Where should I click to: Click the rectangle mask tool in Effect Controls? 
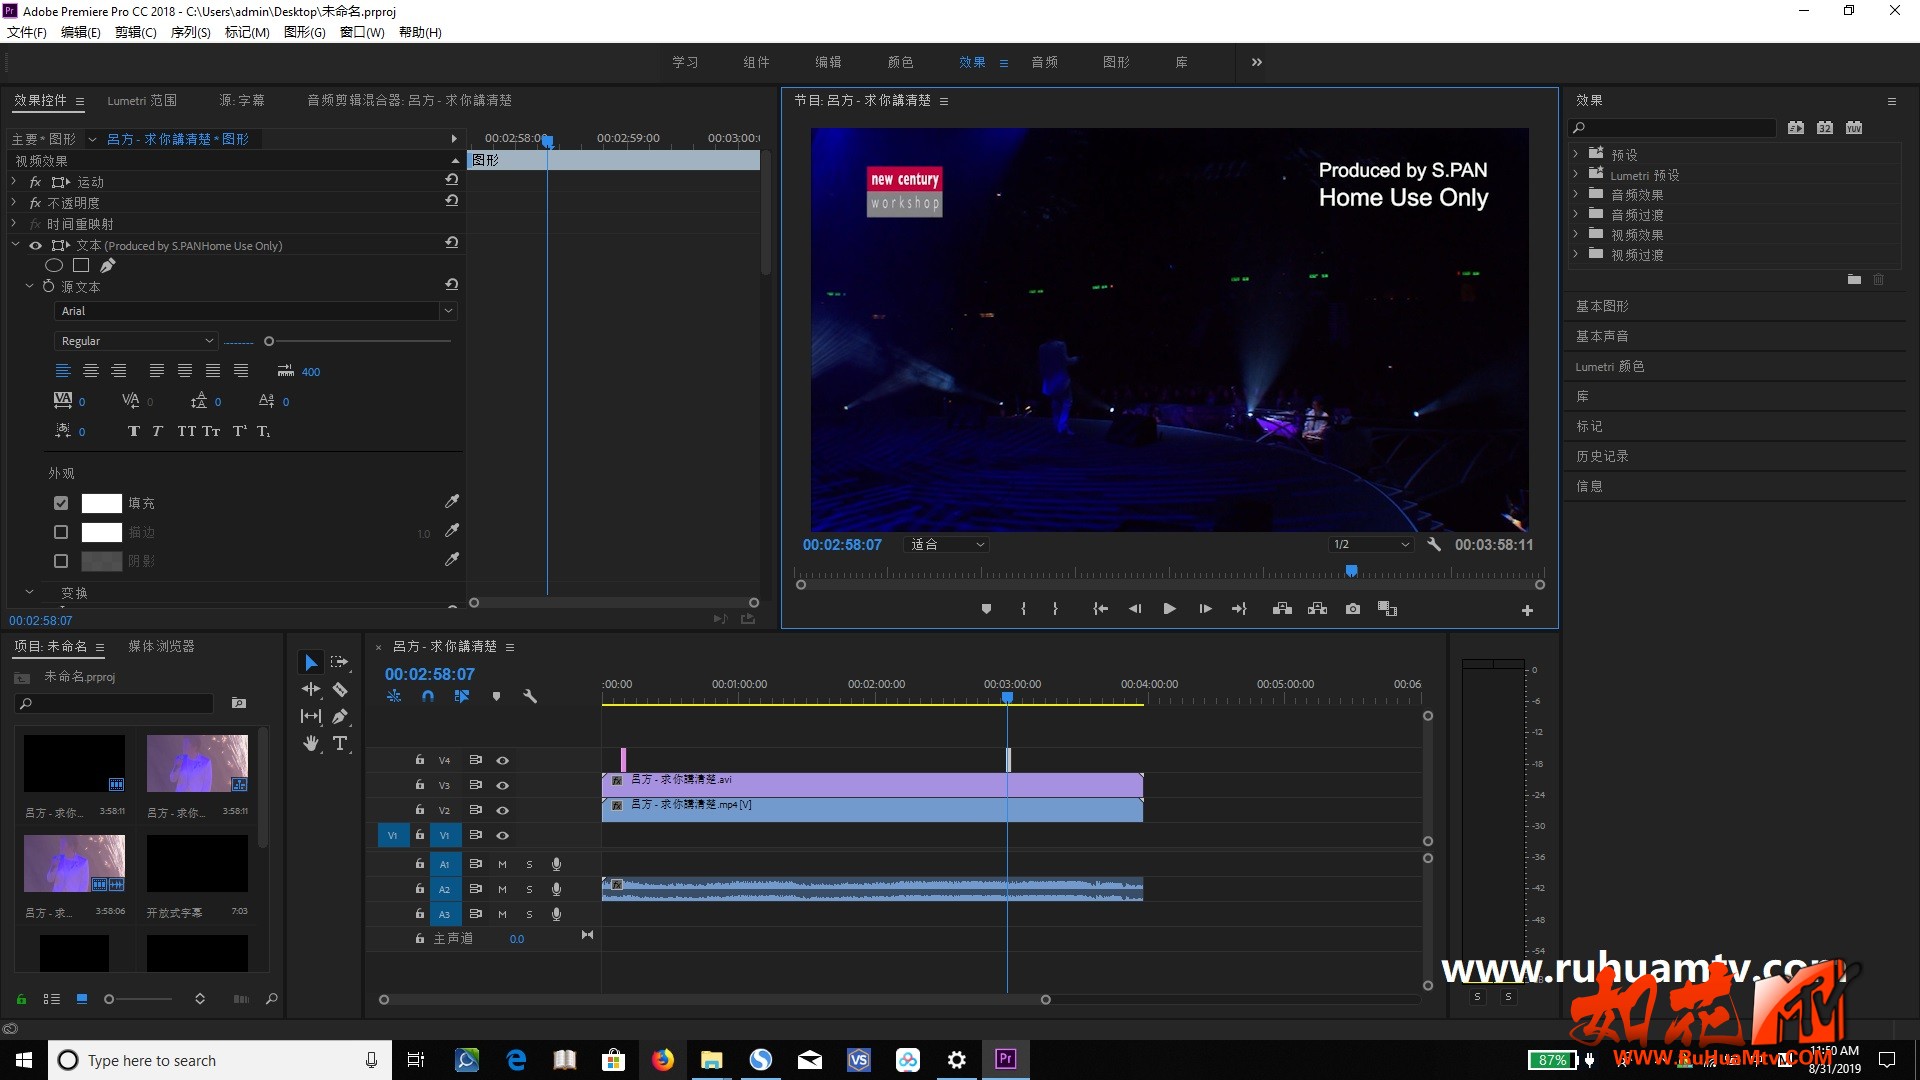click(x=81, y=265)
